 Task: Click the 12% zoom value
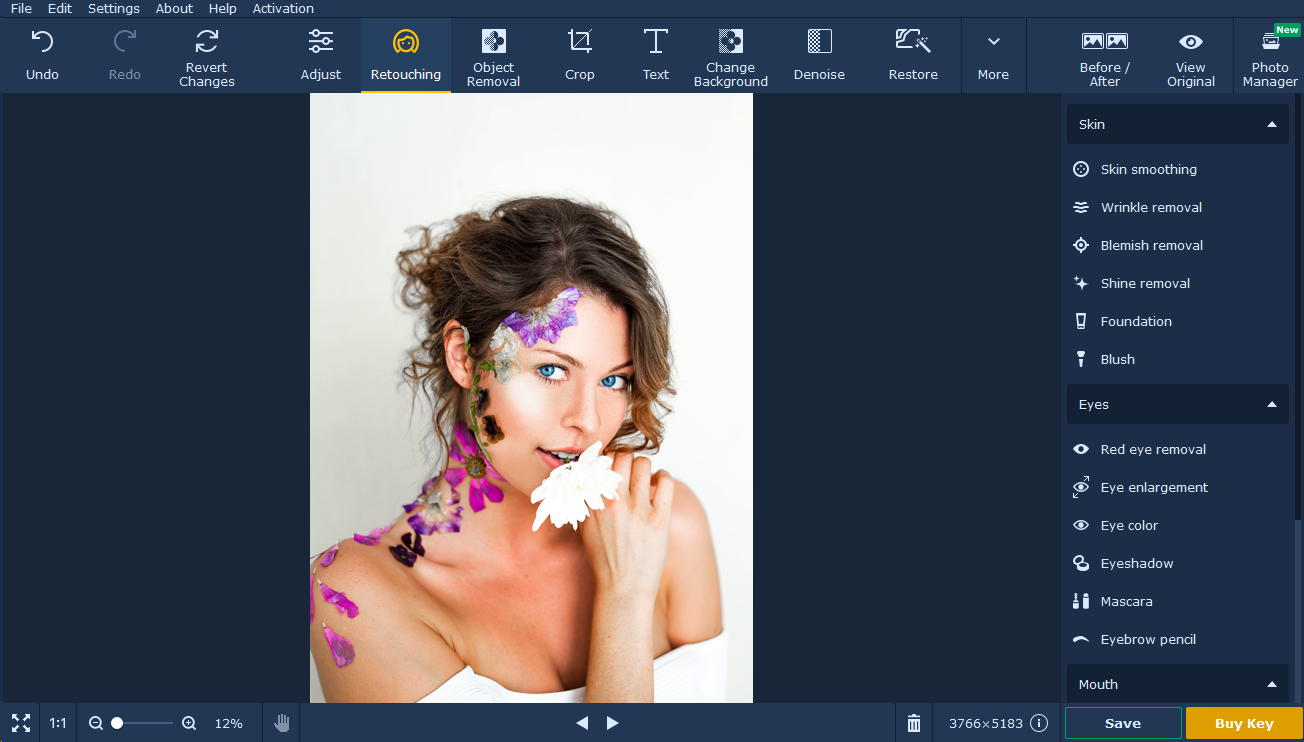tap(229, 723)
